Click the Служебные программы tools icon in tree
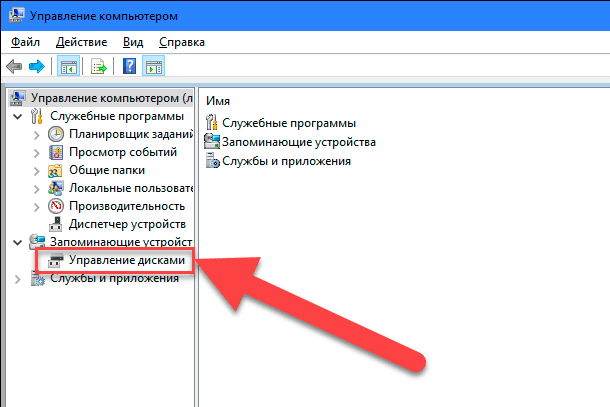The height and width of the screenshot is (407, 610). click(x=37, y=116)
